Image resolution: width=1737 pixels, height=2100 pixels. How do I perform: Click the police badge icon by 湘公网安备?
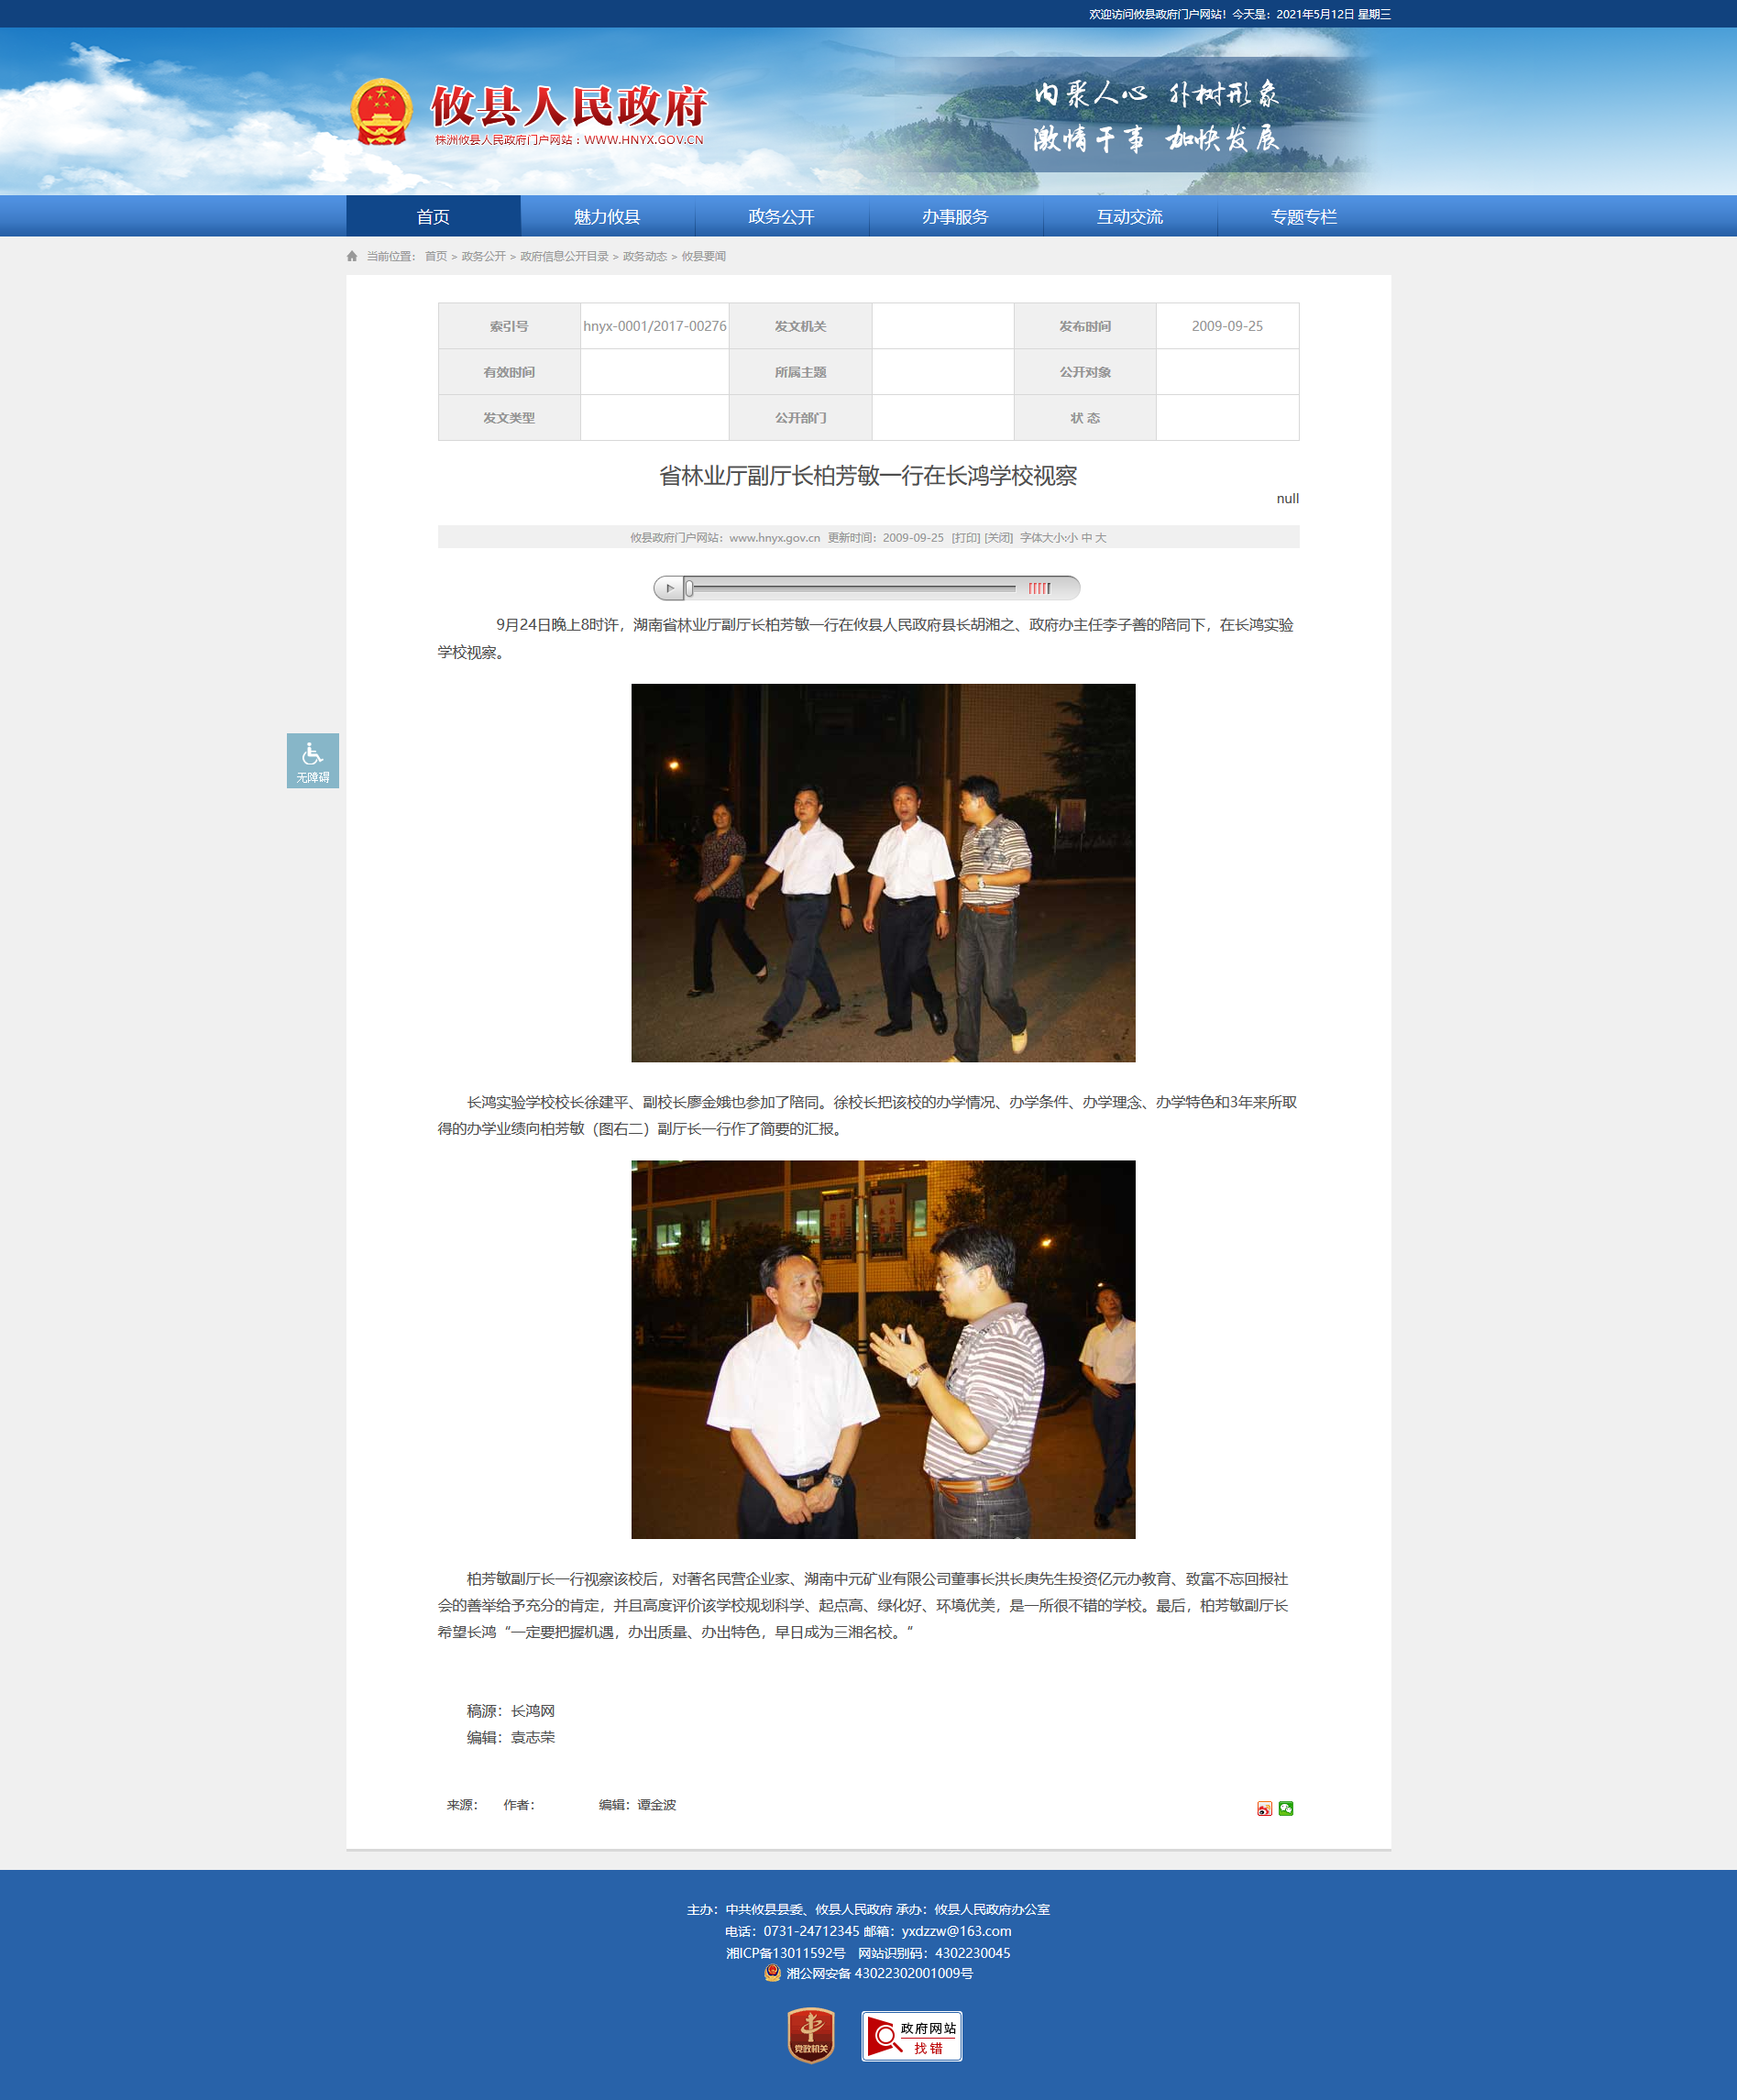[x=772, y=1972]
